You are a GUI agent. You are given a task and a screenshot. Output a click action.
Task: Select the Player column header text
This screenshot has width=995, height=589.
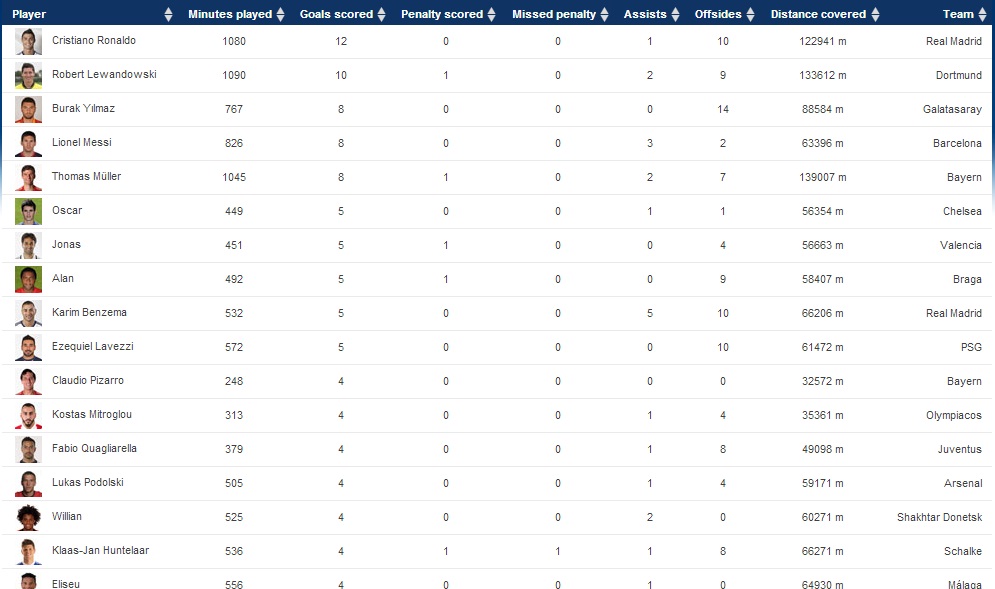coord(29,14)
